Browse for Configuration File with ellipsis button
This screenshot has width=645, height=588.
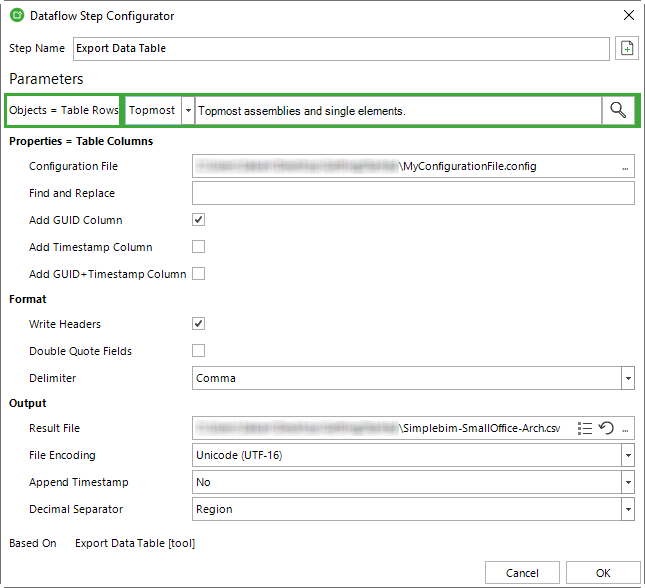coord(625,168)
